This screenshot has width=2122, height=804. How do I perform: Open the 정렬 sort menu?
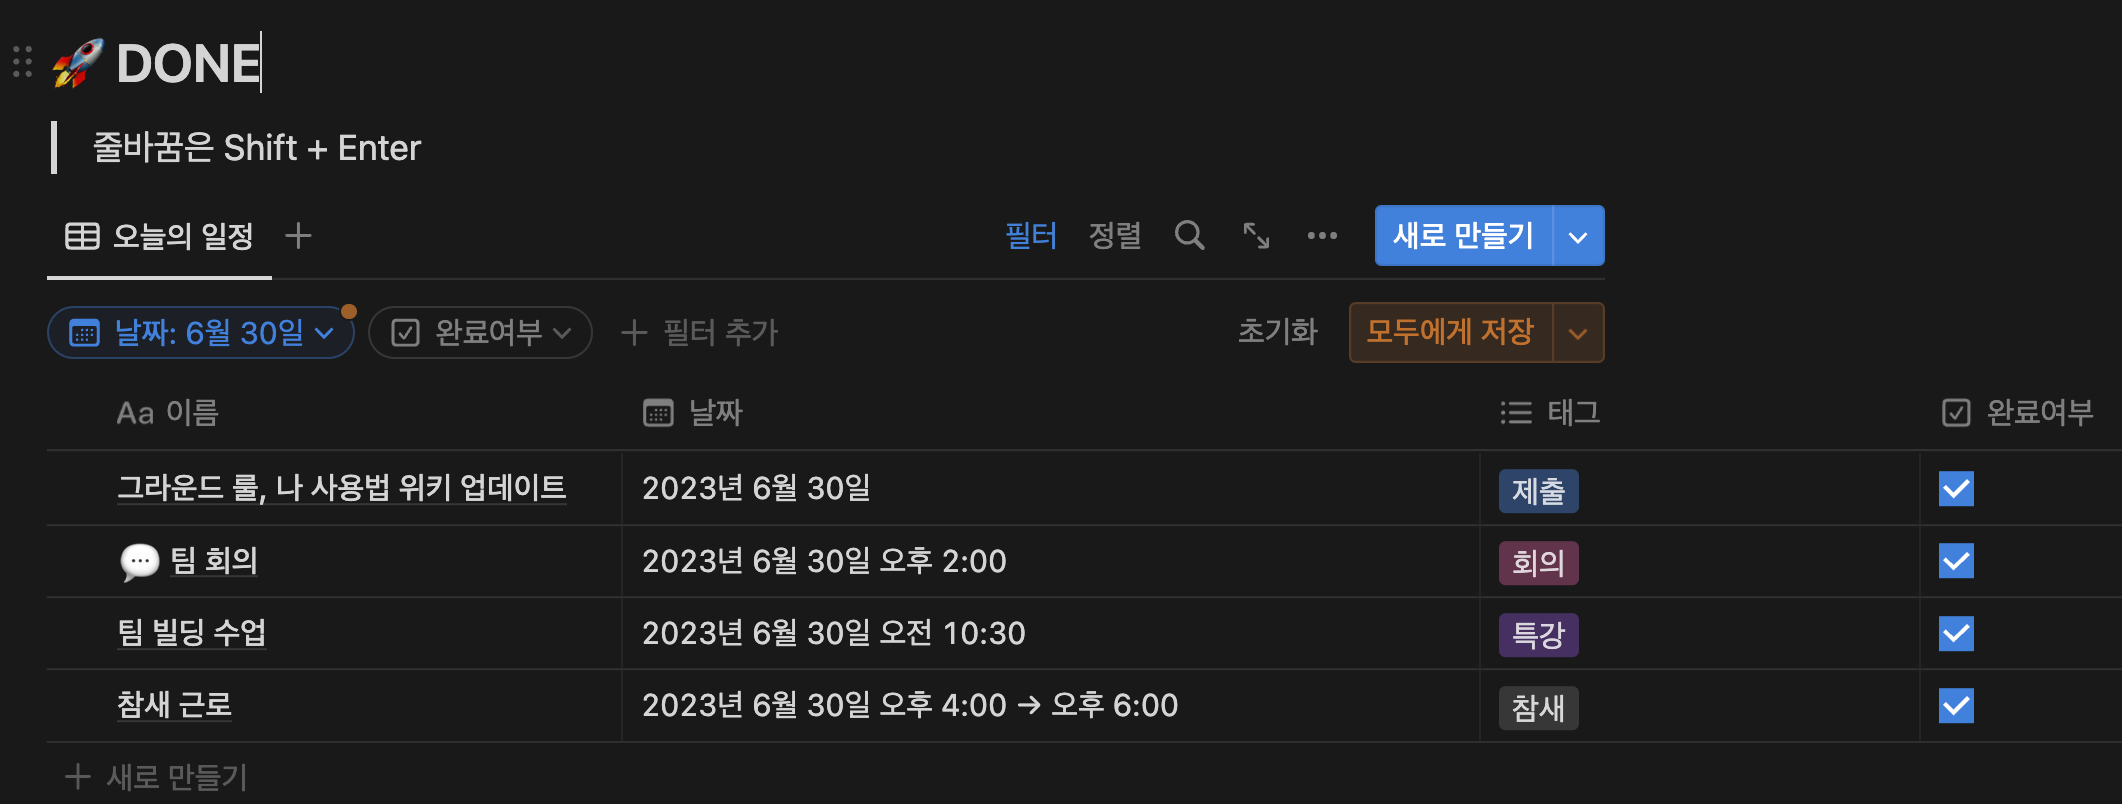point(1114,236)
